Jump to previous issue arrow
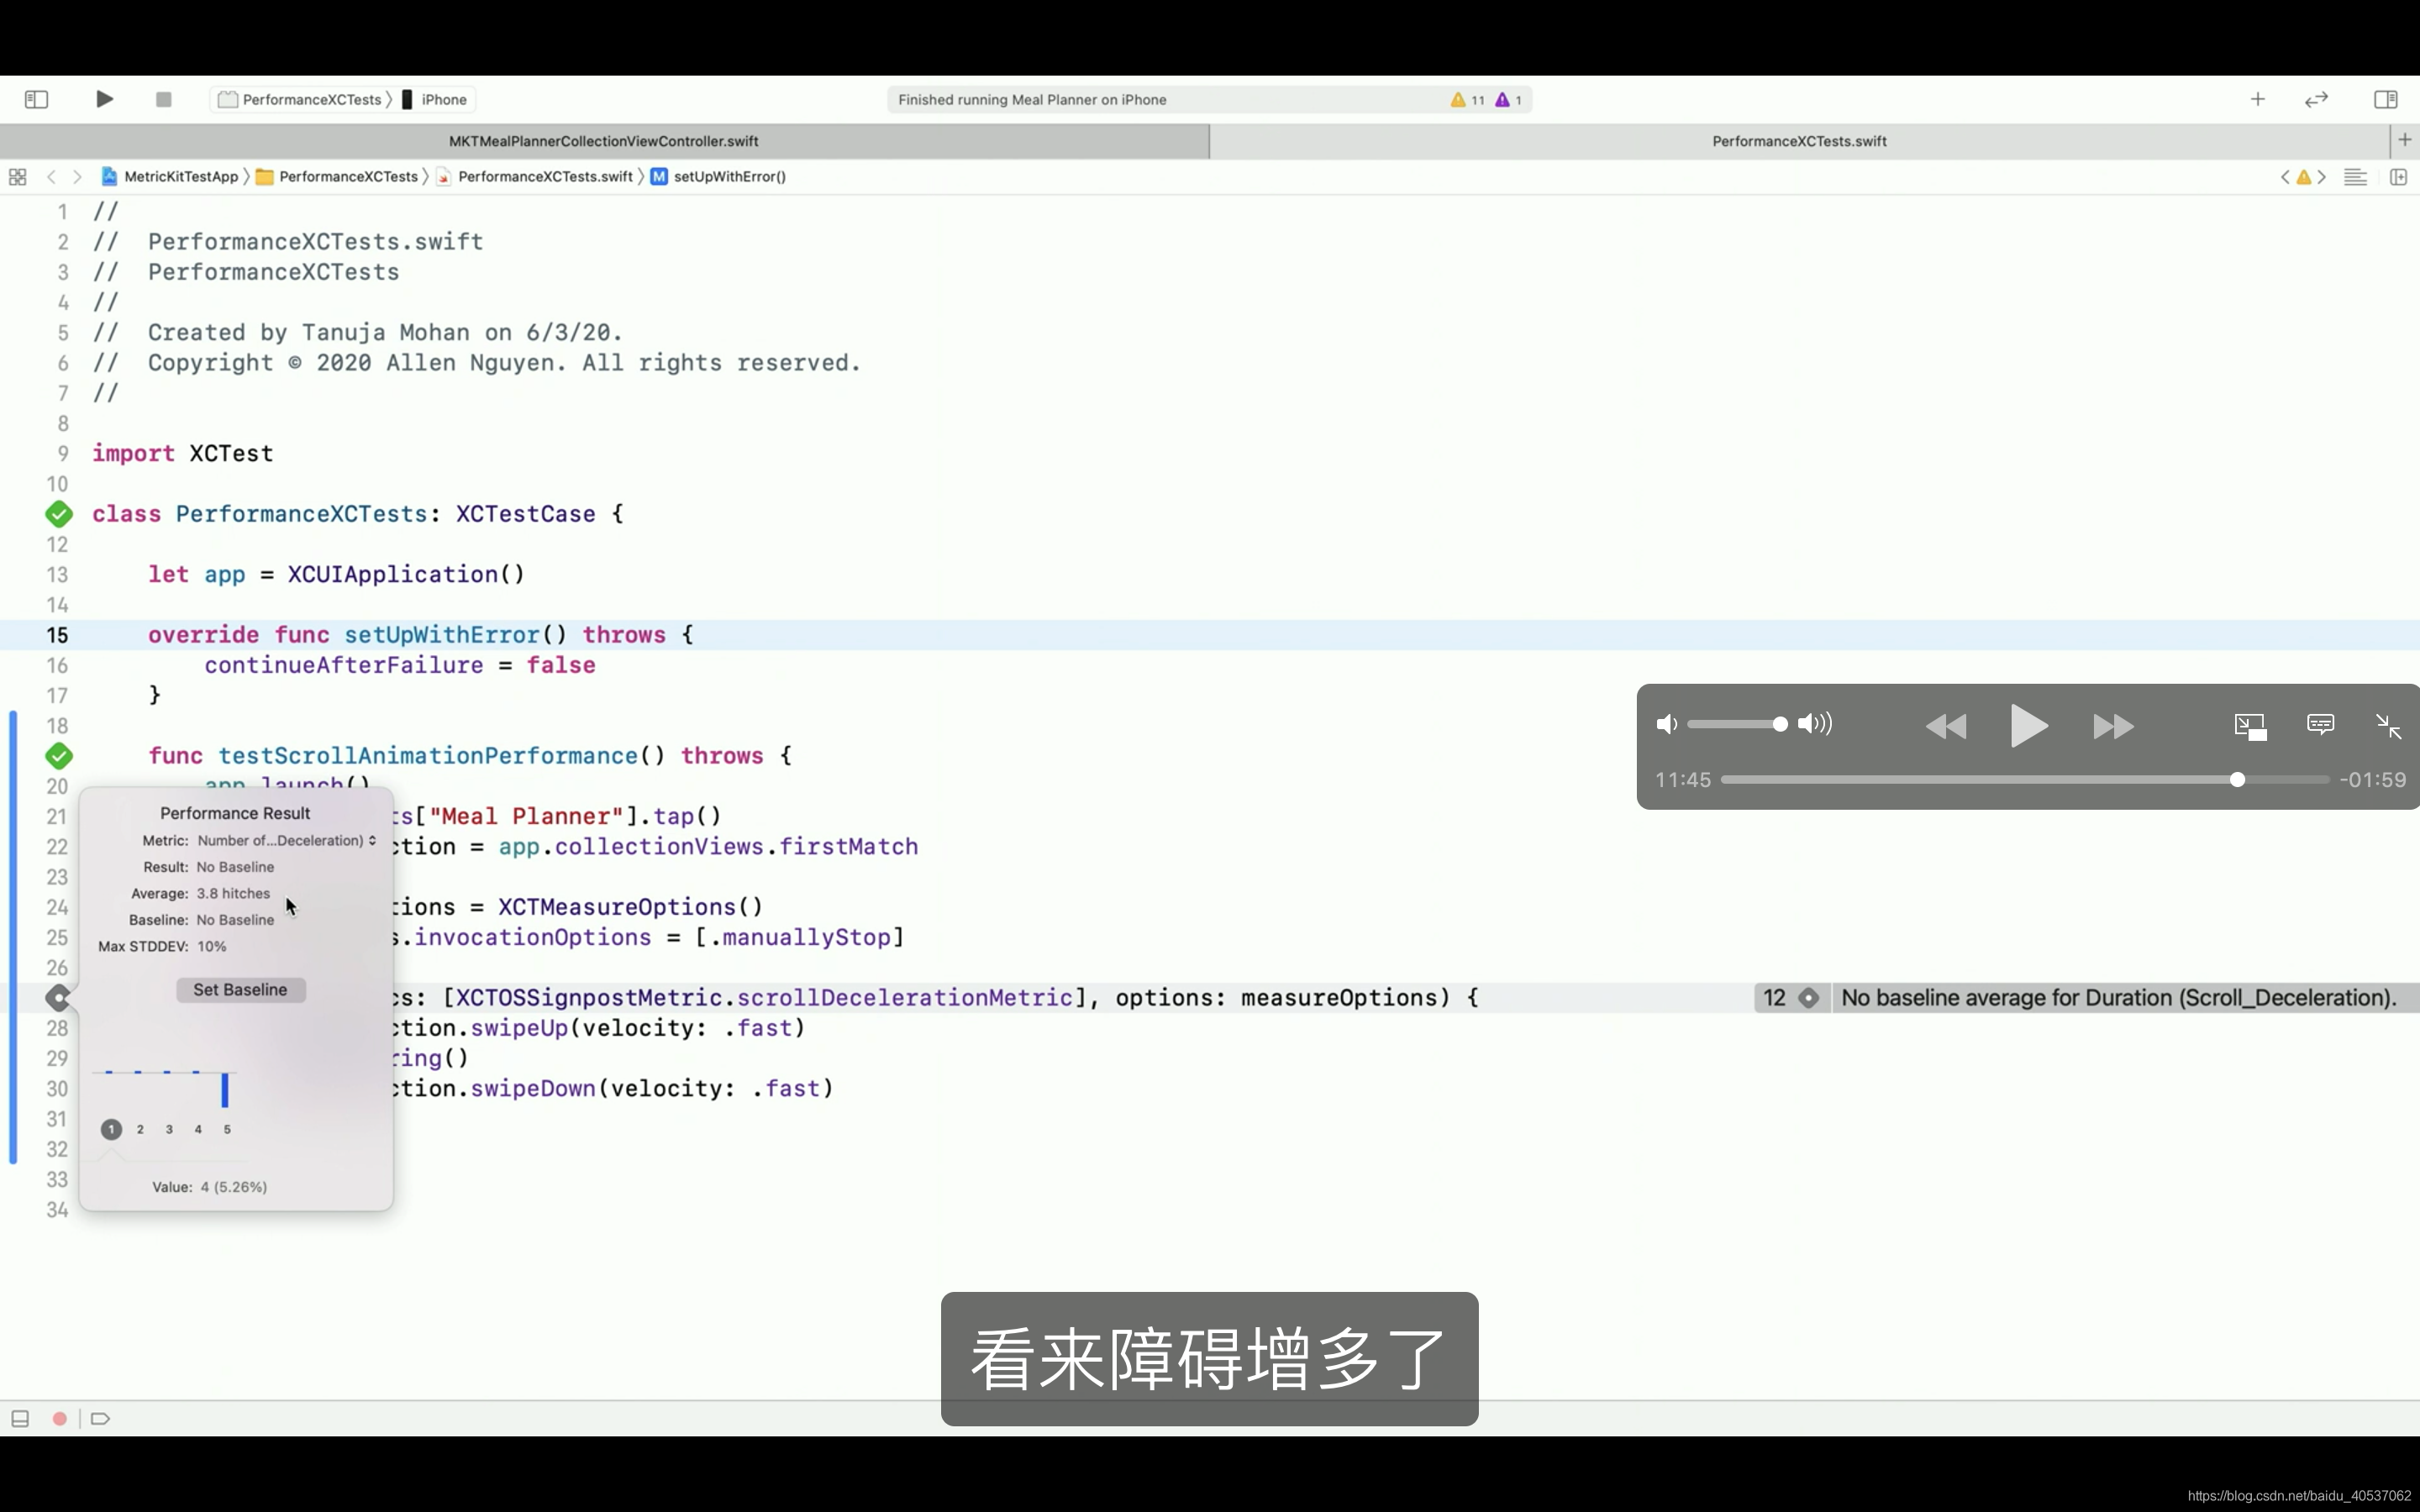The height and width of the screenshot is (1512, 2420). (2284, 177)
